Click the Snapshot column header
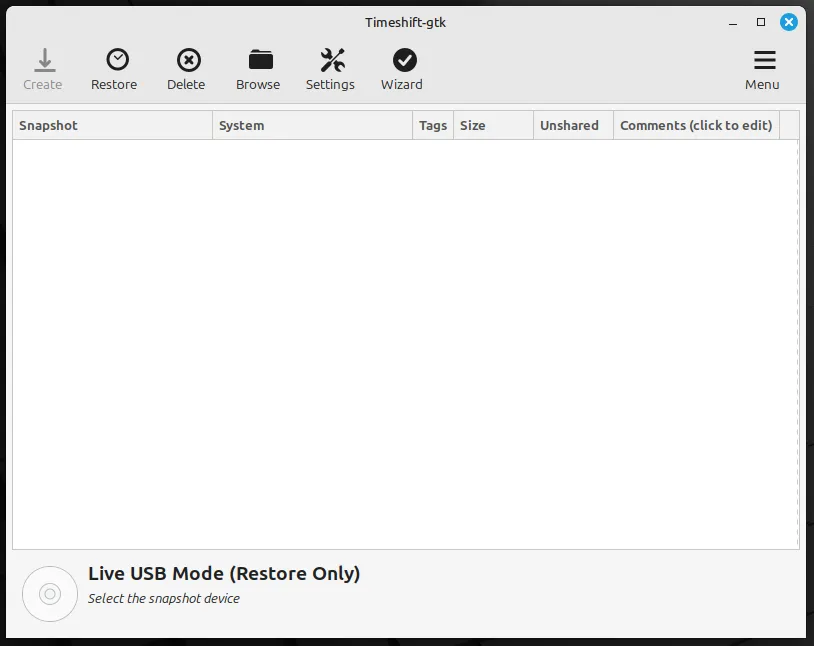Image resolution: width=814 pixels, height=646 pixels. click(x=48, y=125)
